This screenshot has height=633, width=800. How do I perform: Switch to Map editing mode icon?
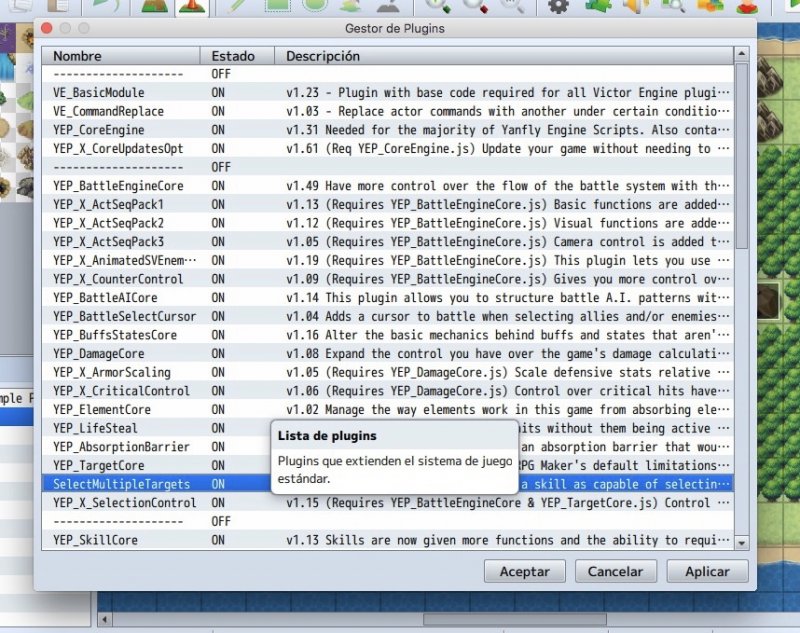(x=155, y=6)
